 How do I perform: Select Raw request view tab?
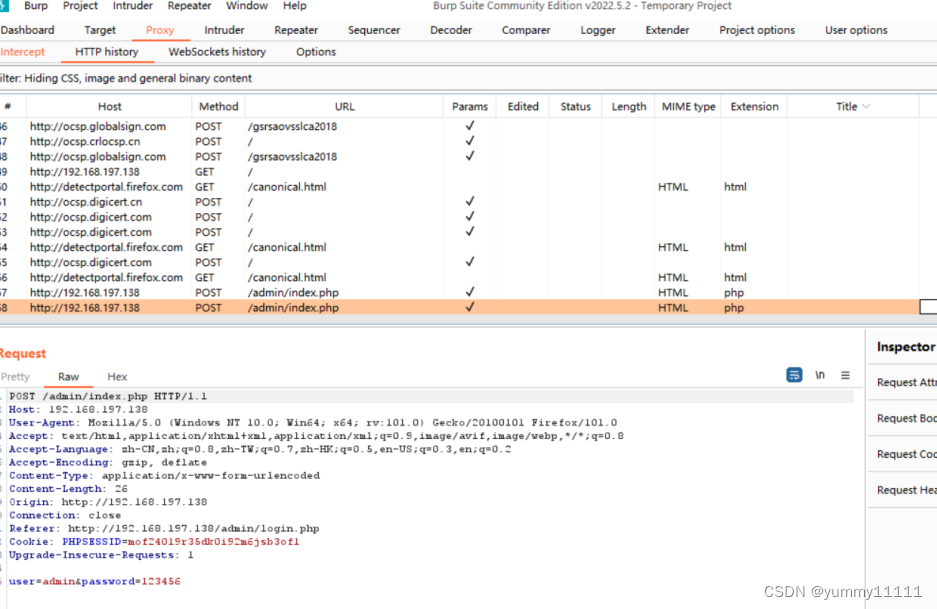[x=68, y=377]
